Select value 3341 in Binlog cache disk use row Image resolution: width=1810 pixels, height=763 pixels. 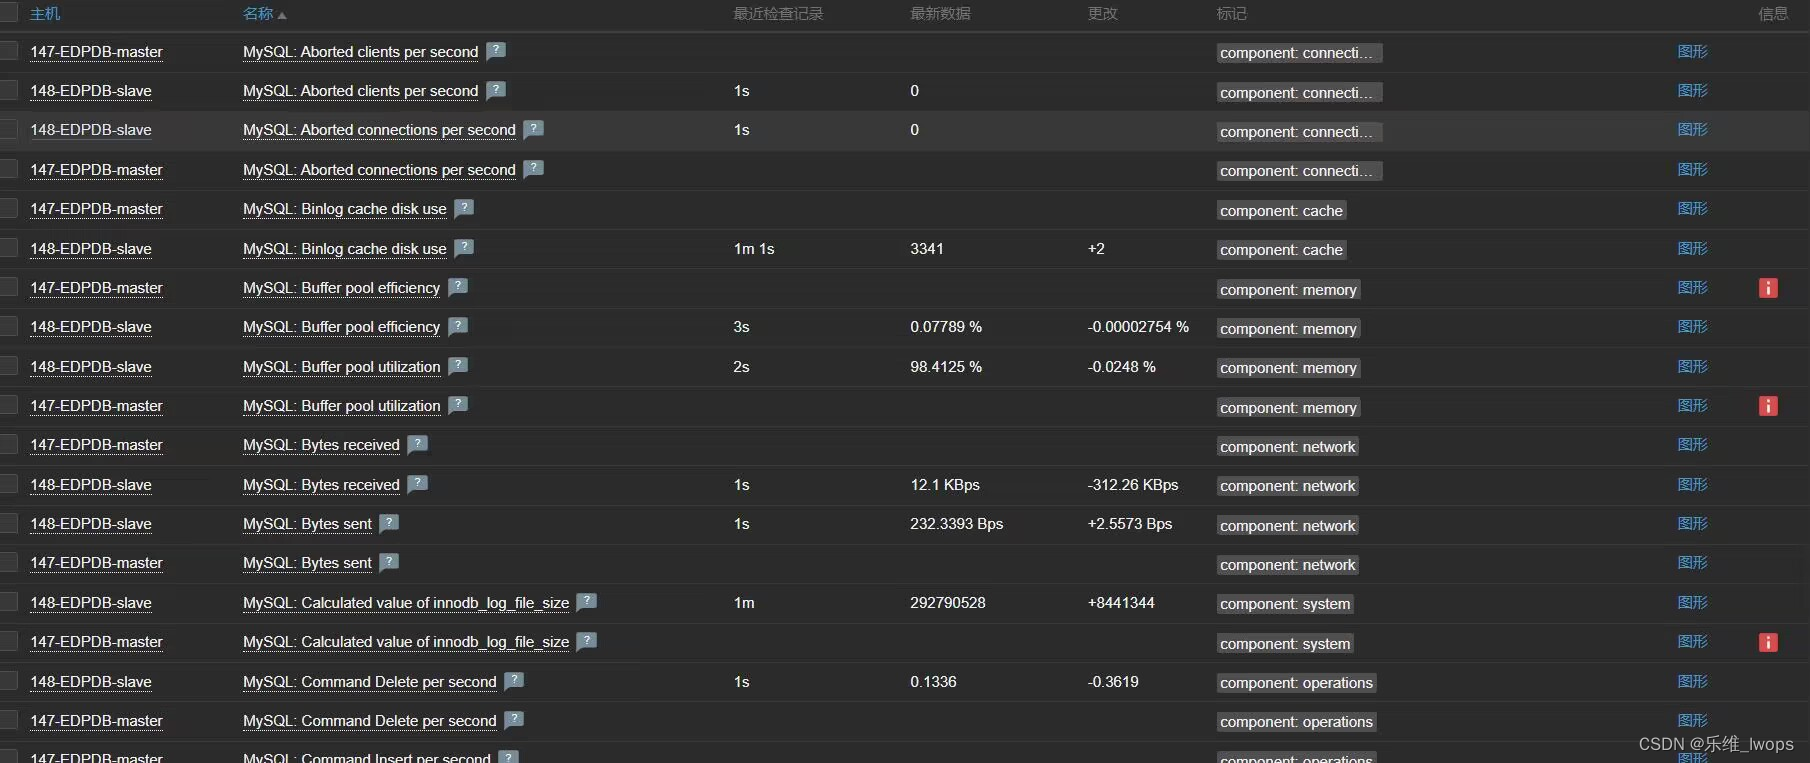(x=927, y=248)
